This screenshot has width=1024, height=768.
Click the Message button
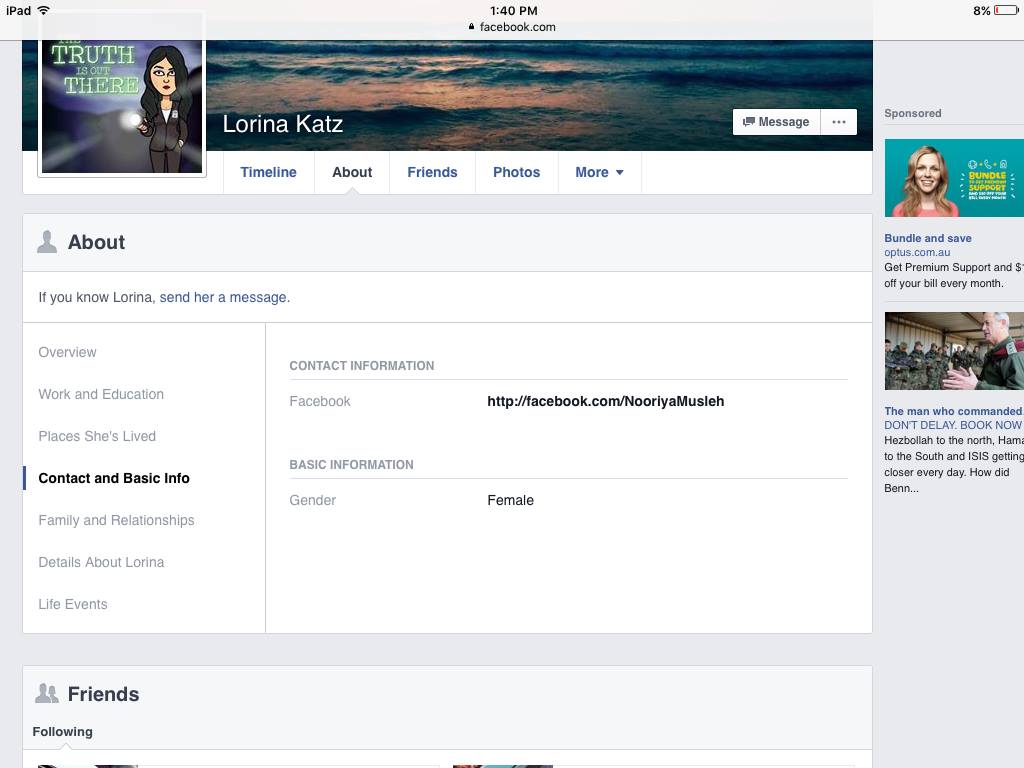776,122
